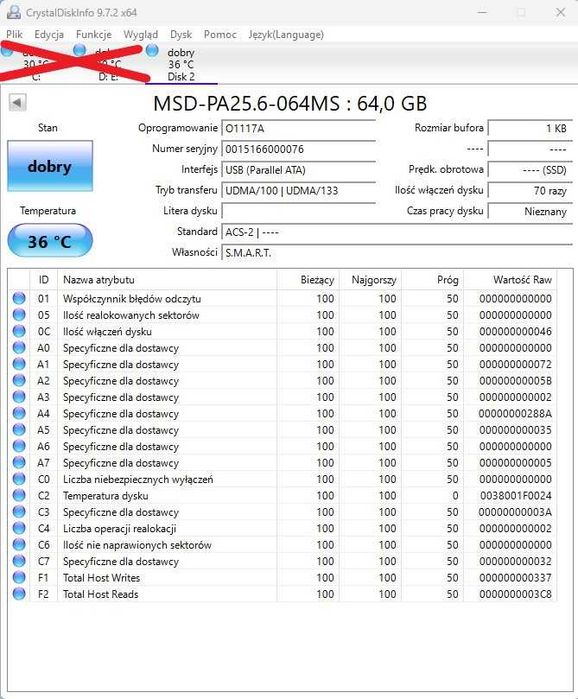Viewport: 578px width, 699px height.
Task: Click raw value 00000000288A
Action: click(516, 413)
